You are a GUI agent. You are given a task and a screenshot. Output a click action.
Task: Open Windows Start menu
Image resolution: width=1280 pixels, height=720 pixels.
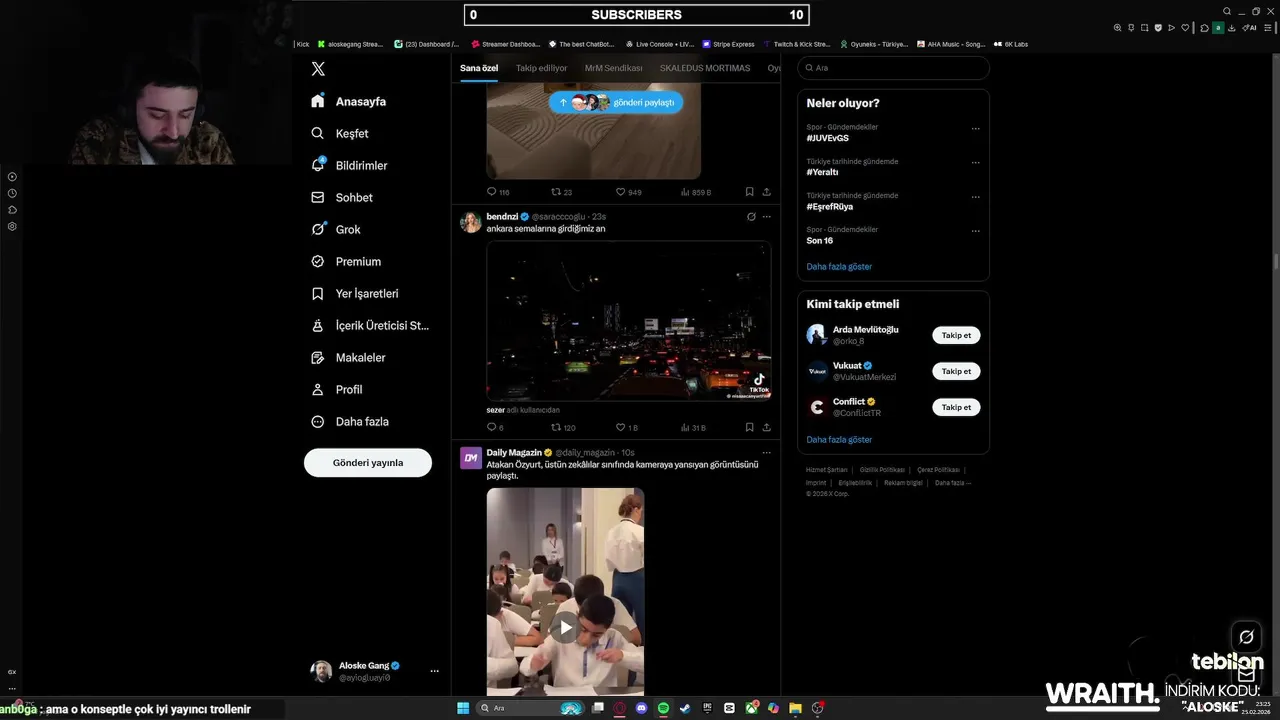[x=463, y=708]
